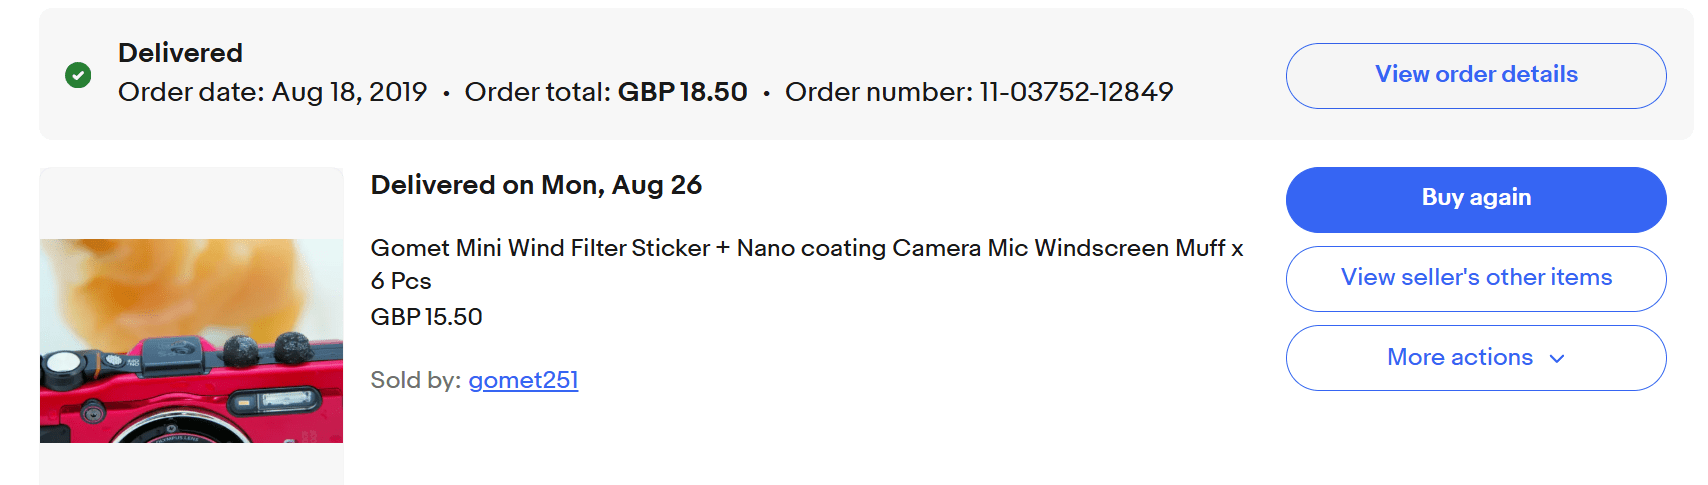The width and height of the screenshot is (1708, 485).
Task: View seller's other items
Action: (1475, 278)
